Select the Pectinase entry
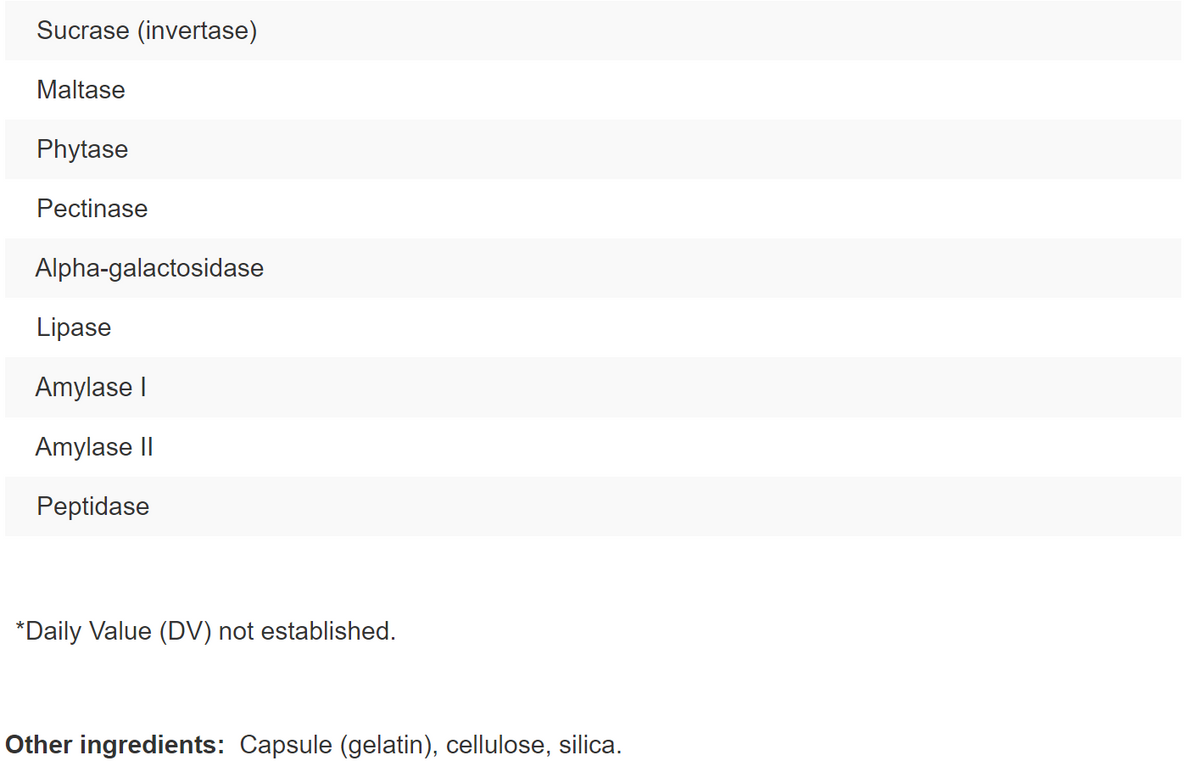The image size is (1200, 772). click(x=92, y=209)
